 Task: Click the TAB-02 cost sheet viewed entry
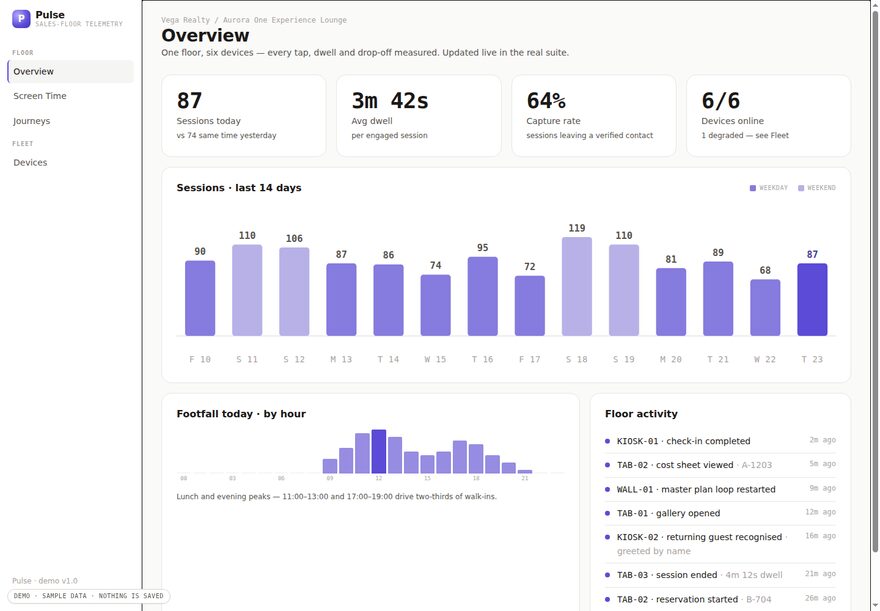coord(720,465)
